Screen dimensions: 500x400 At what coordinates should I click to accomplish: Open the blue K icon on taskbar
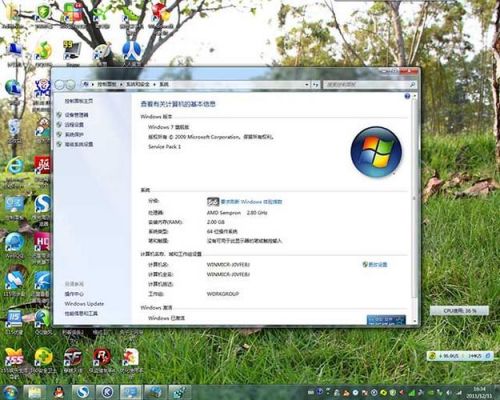coord(107,392)
